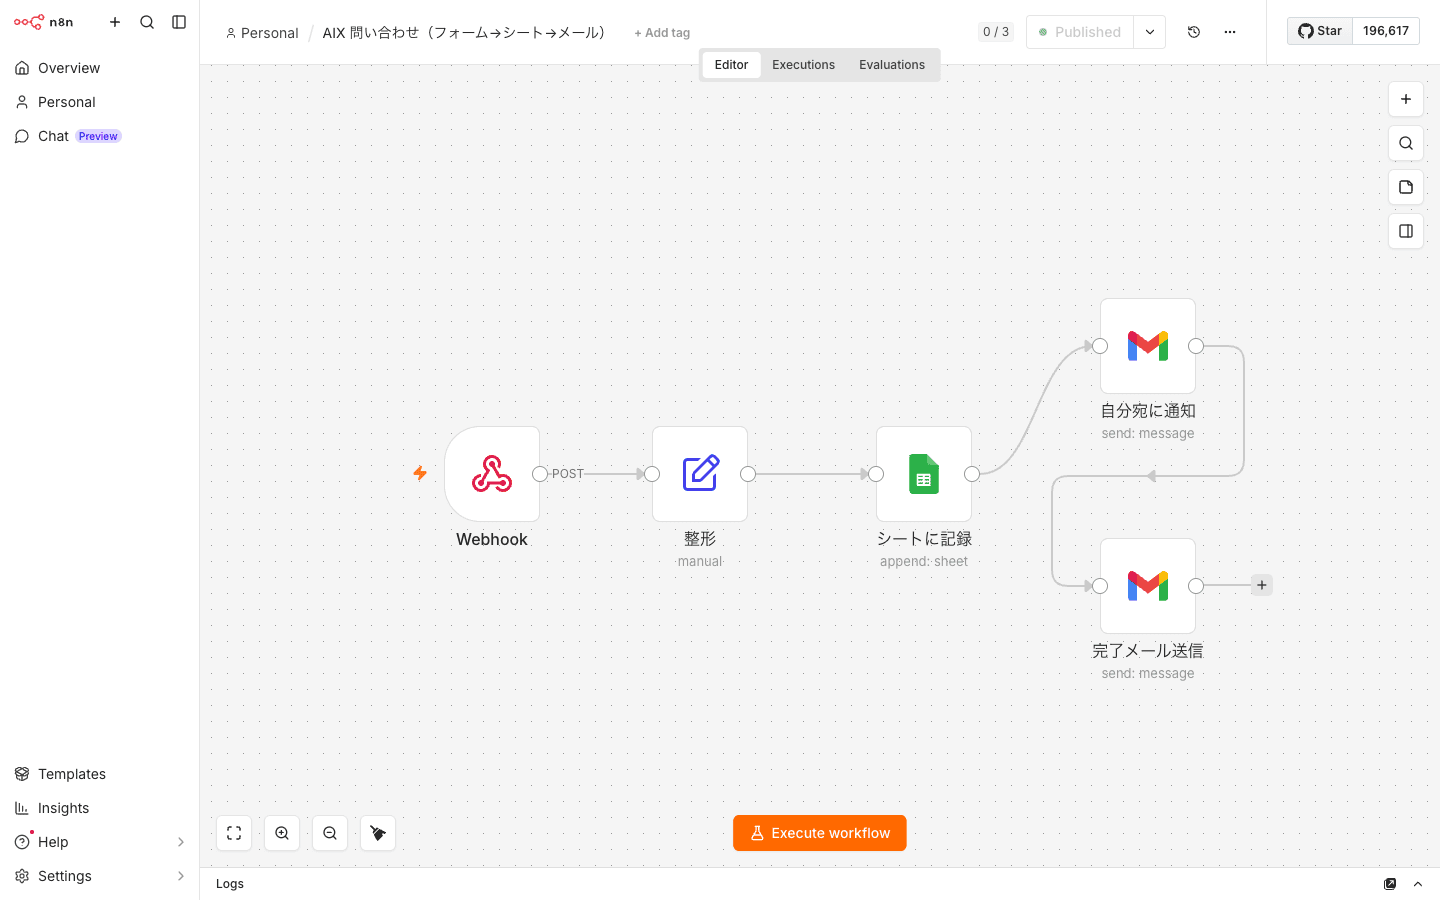
Task: Click Execute workflow
Action: tap(820, 833)
